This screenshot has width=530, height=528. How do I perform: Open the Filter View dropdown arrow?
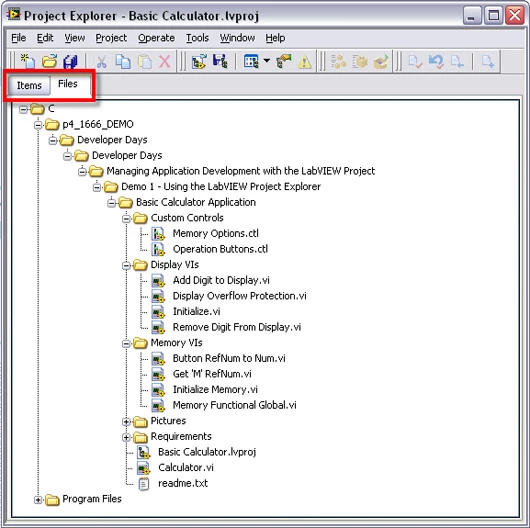(267, 61)
